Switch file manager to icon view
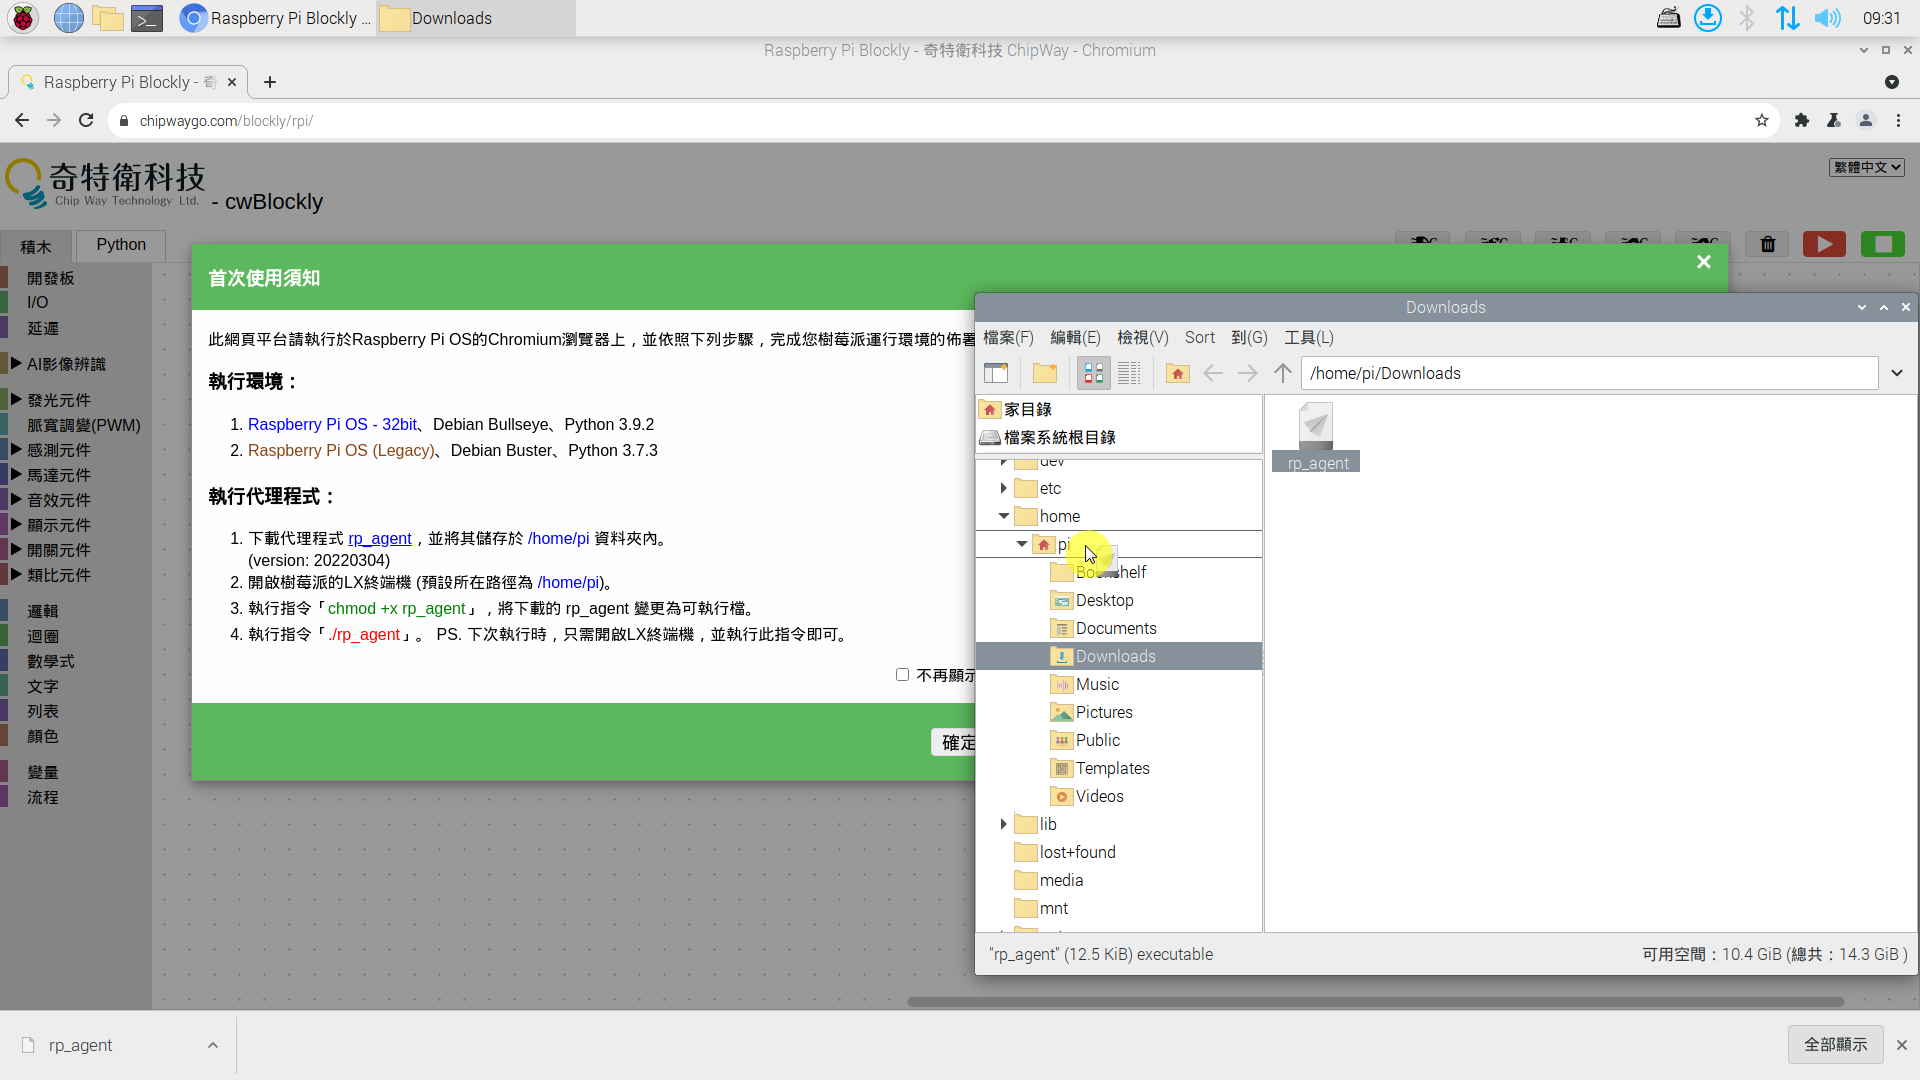This screenshot has width=1920, height=1080. click(1093, 374)
